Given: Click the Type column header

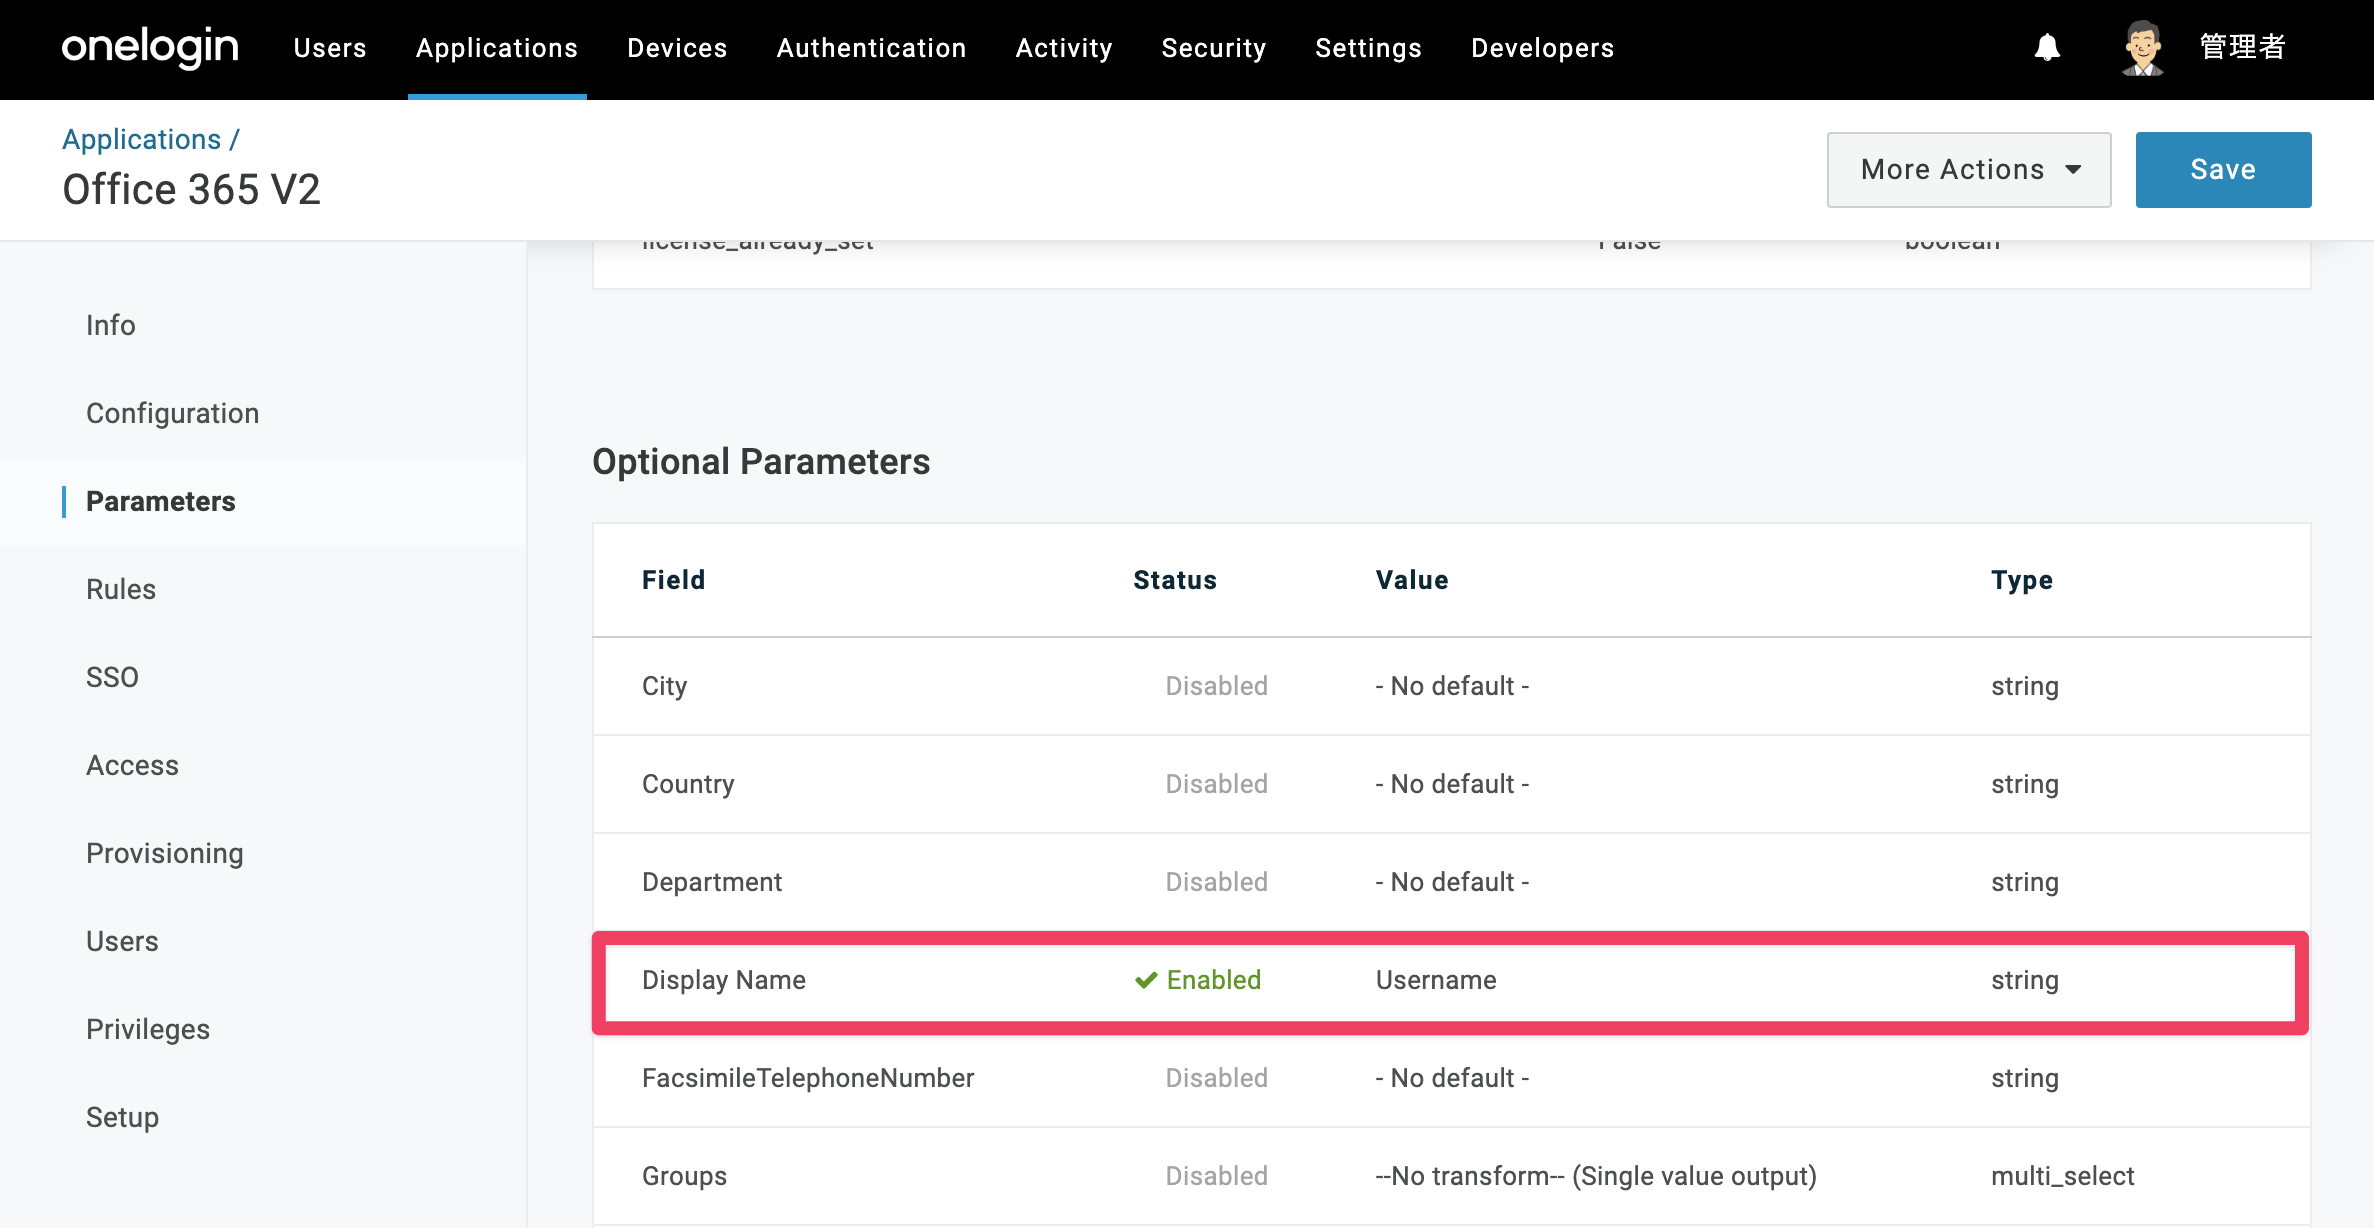Looking at the screenshot, I should (2022, 580).
